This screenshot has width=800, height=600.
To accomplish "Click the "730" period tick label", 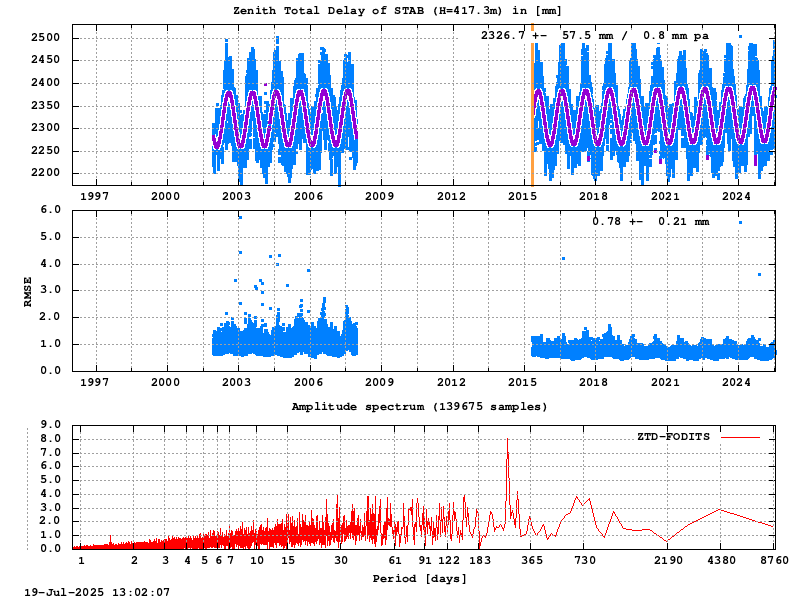I will [585, 561].
